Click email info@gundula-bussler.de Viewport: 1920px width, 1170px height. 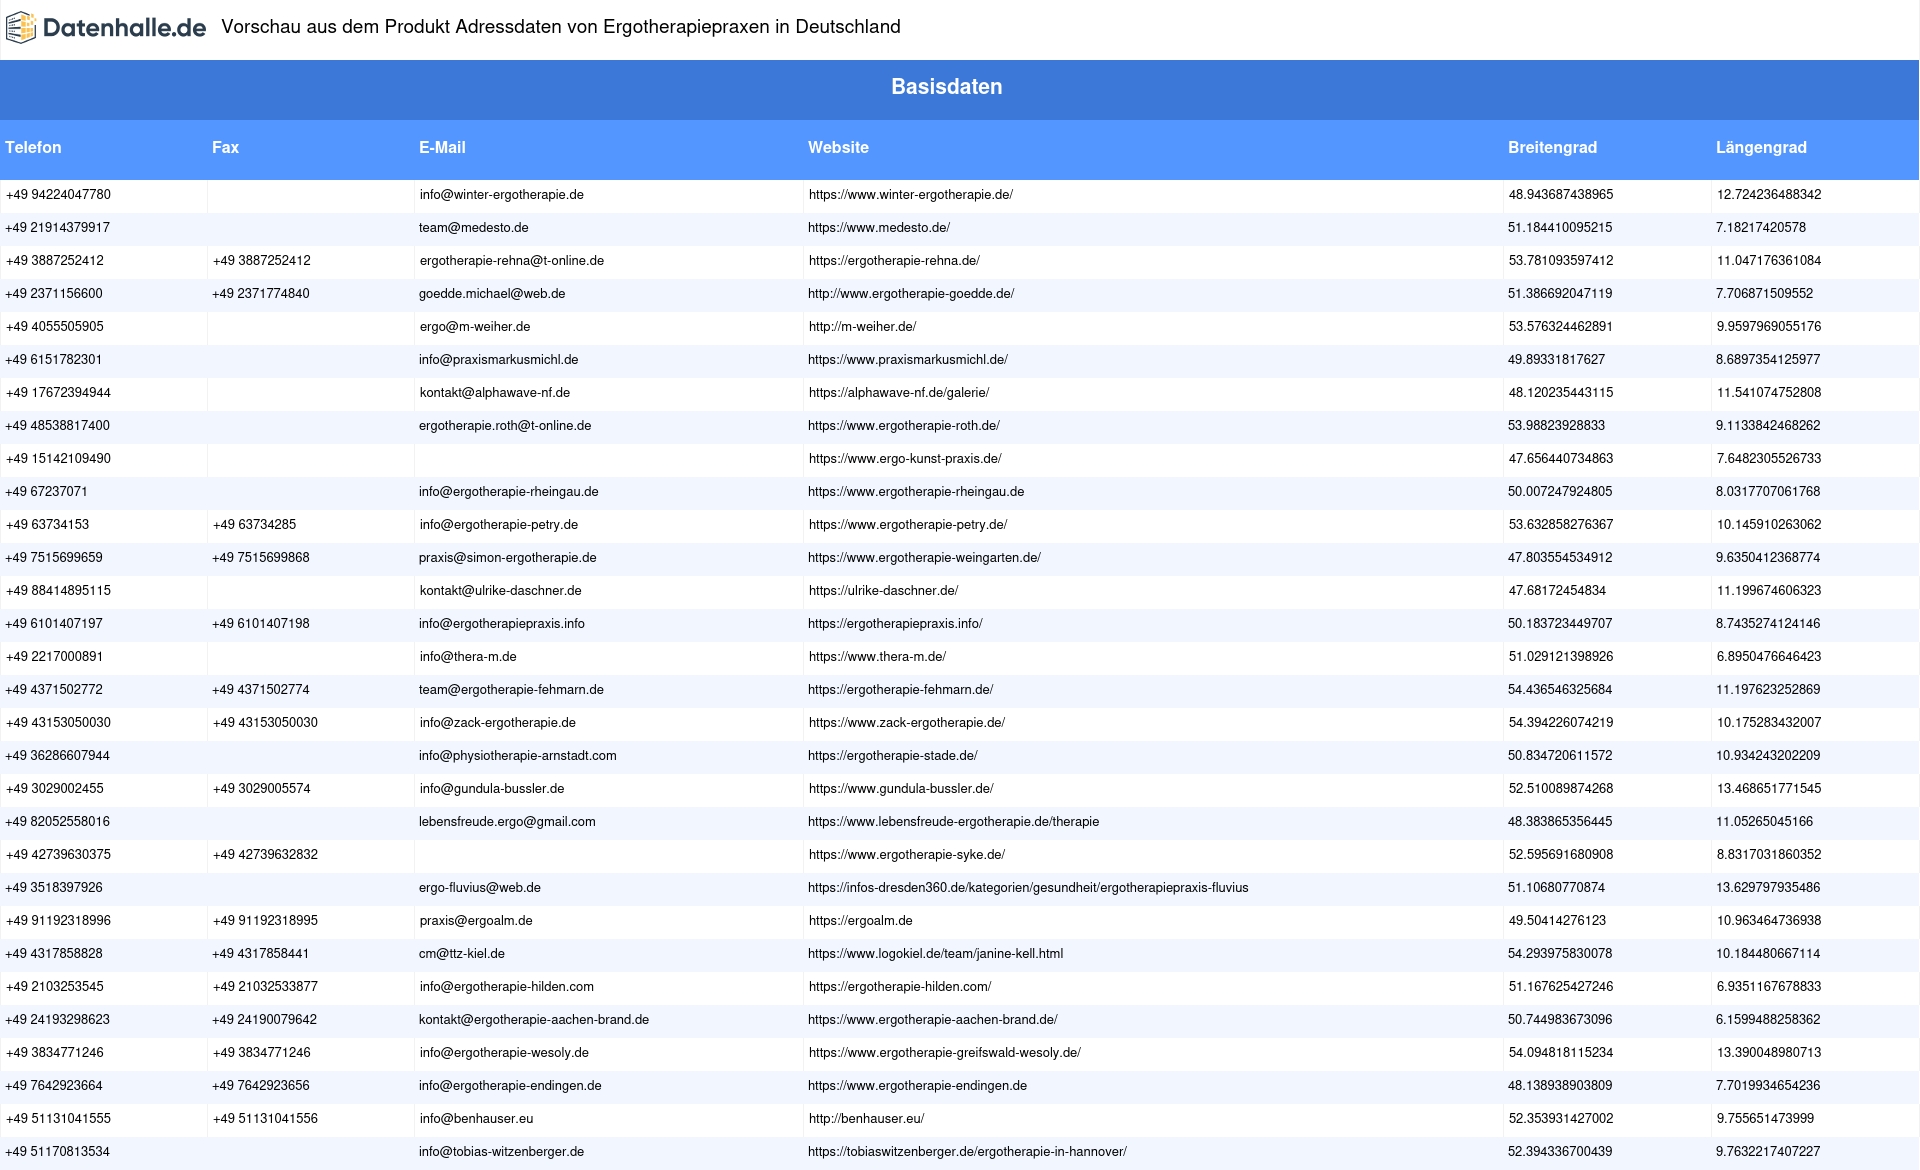491,789
